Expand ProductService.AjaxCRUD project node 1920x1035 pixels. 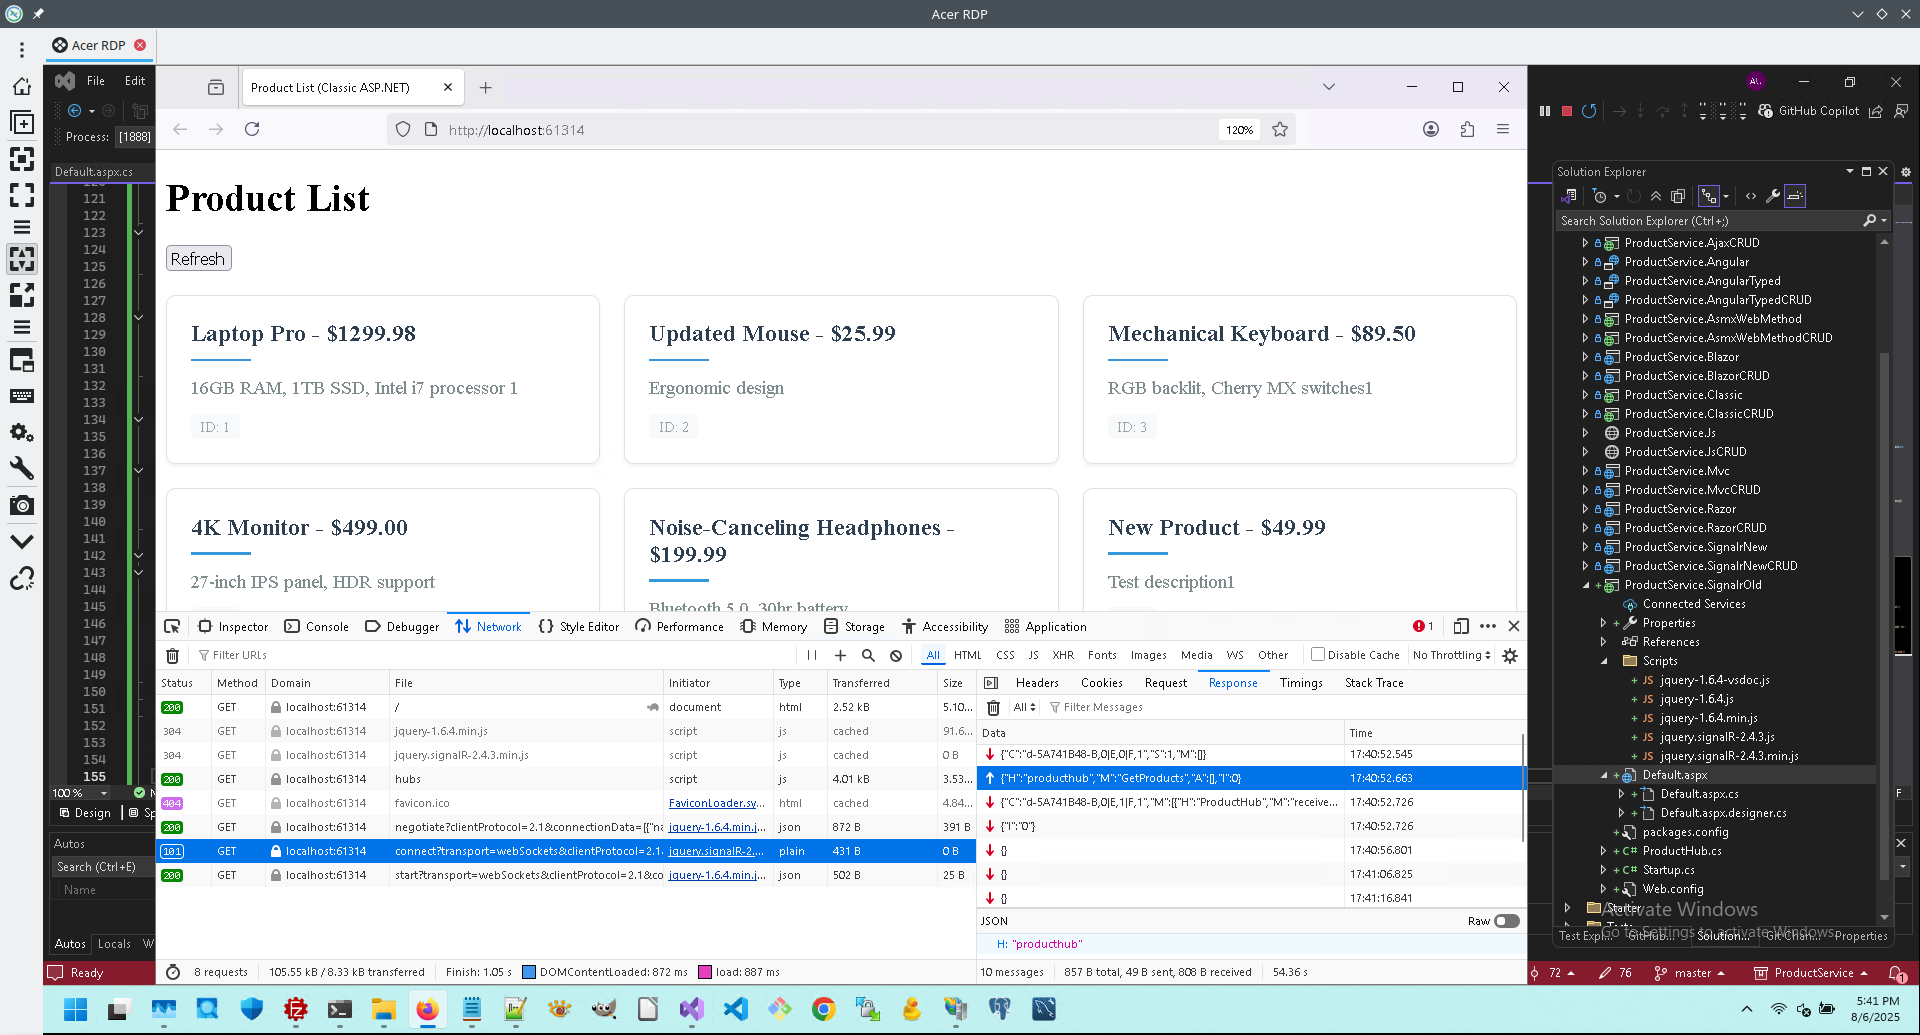click(1585, 243)
